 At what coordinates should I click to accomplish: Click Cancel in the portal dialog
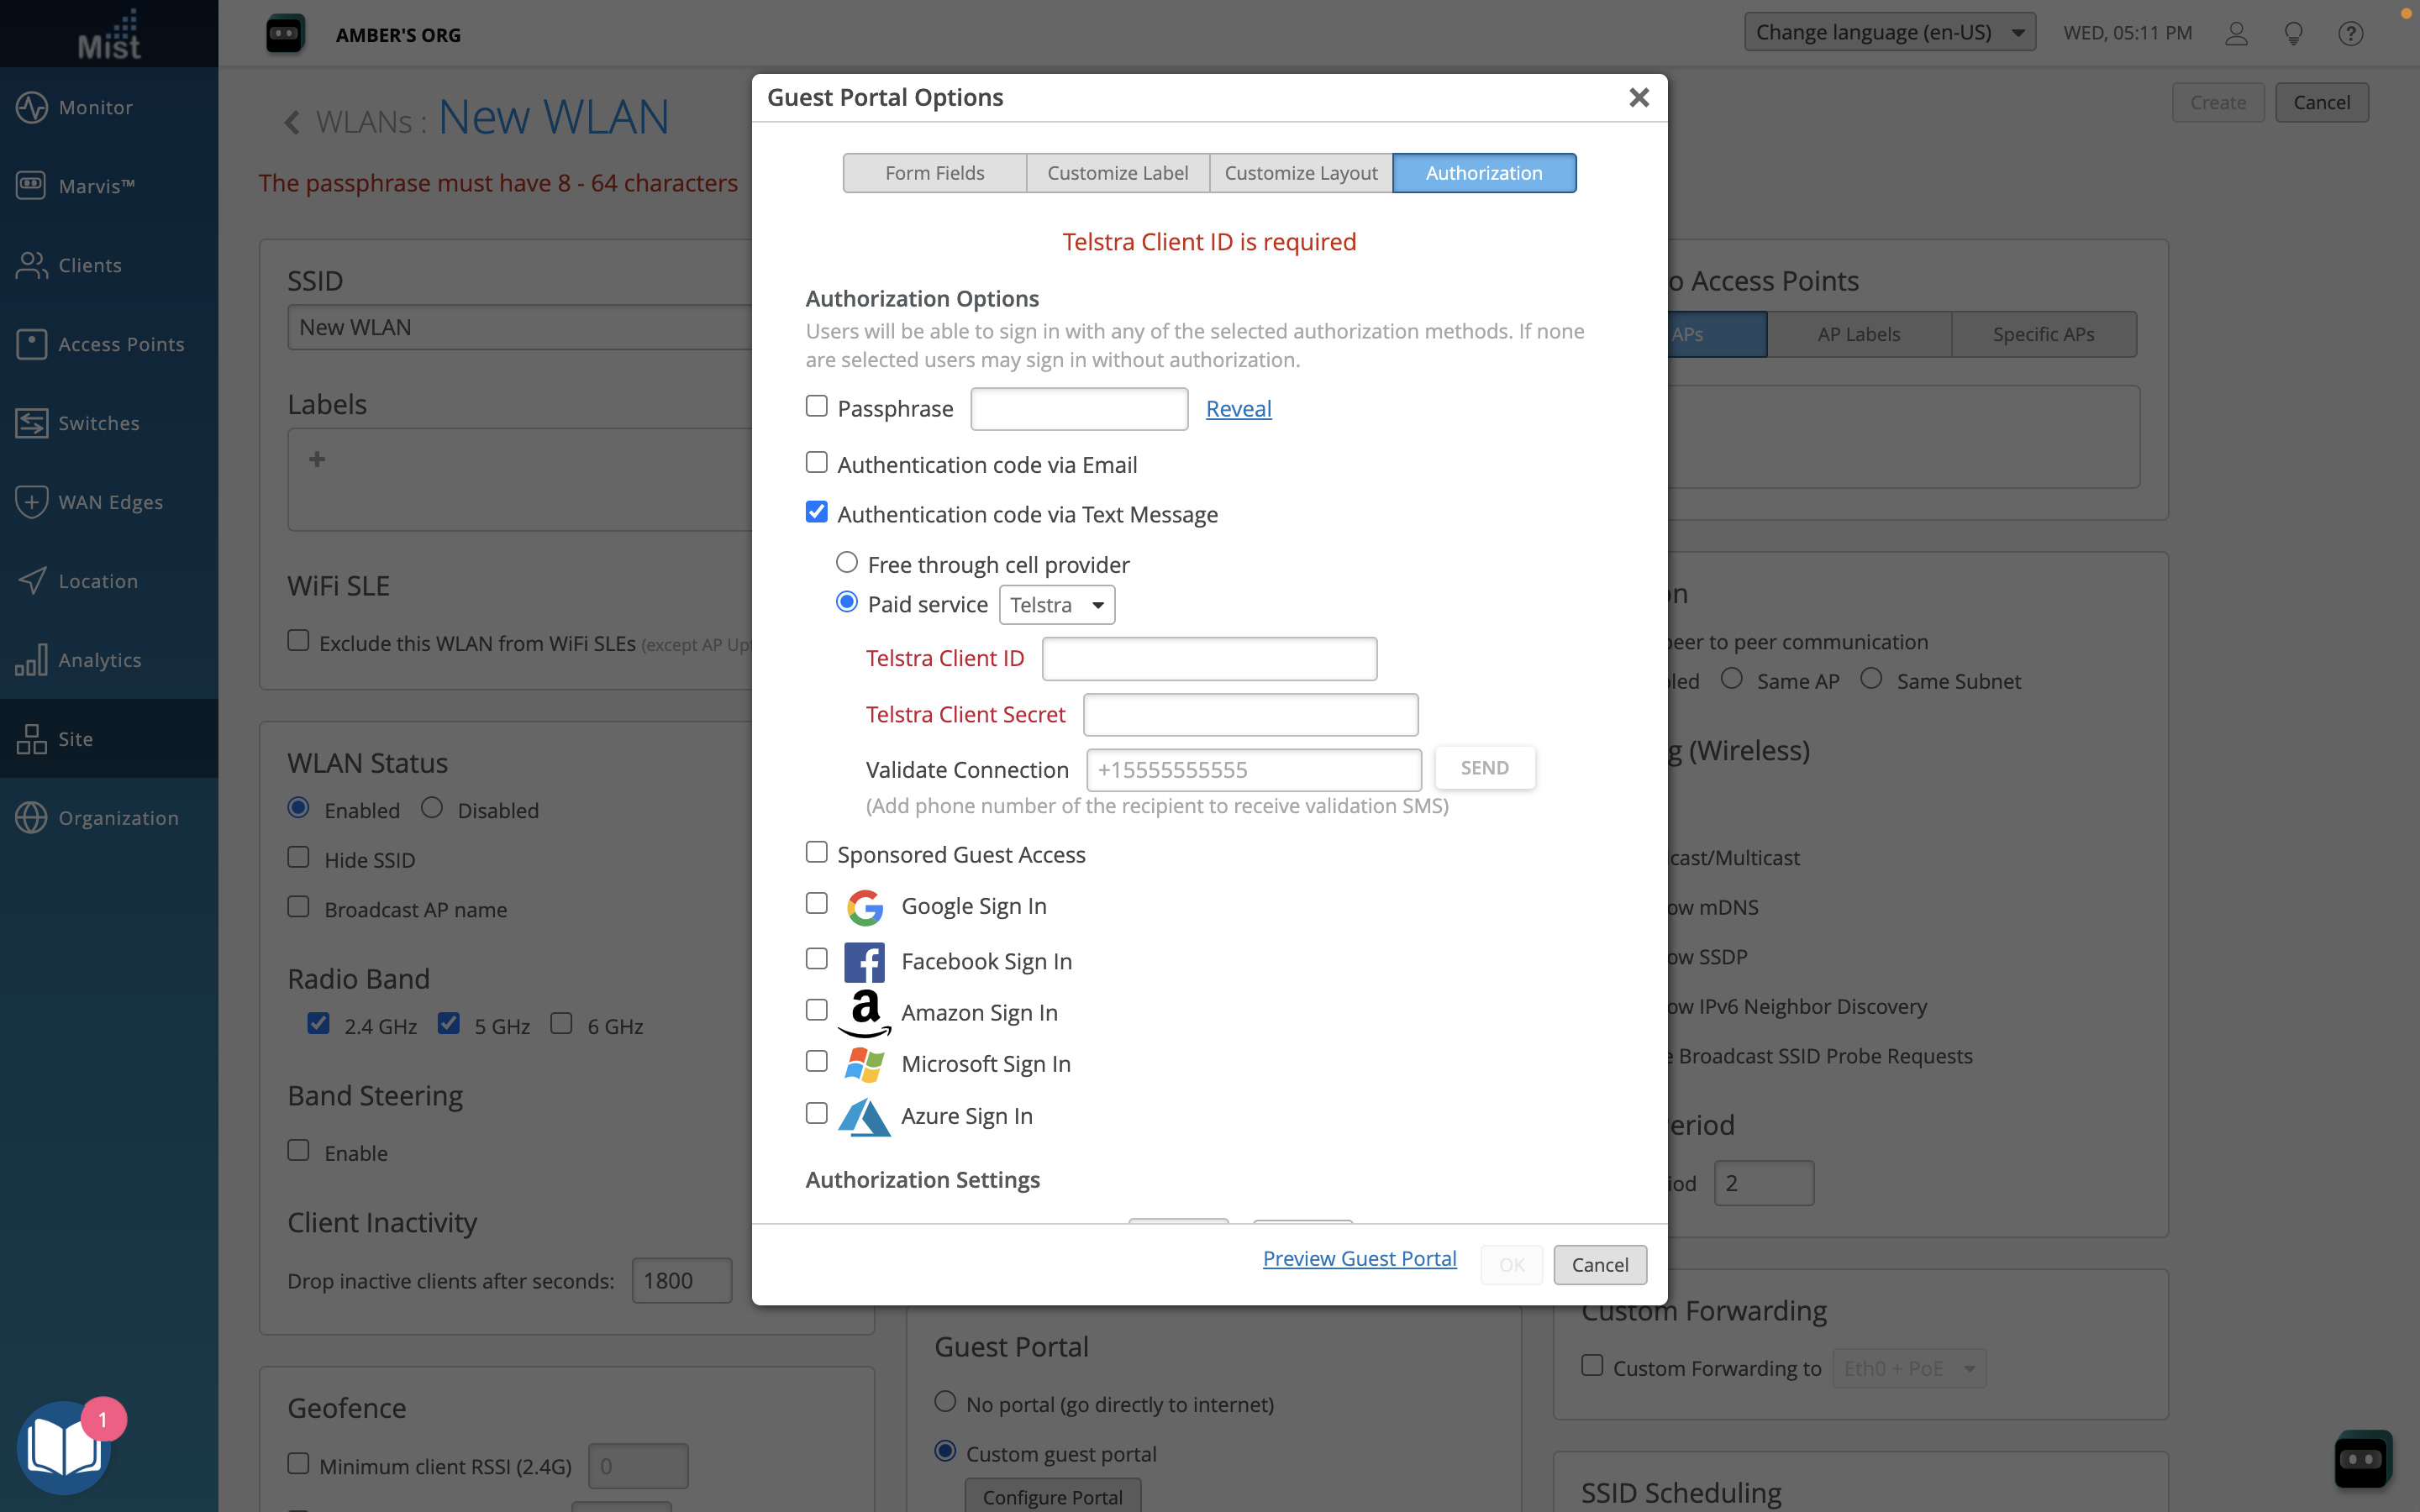[1599, 1265]
